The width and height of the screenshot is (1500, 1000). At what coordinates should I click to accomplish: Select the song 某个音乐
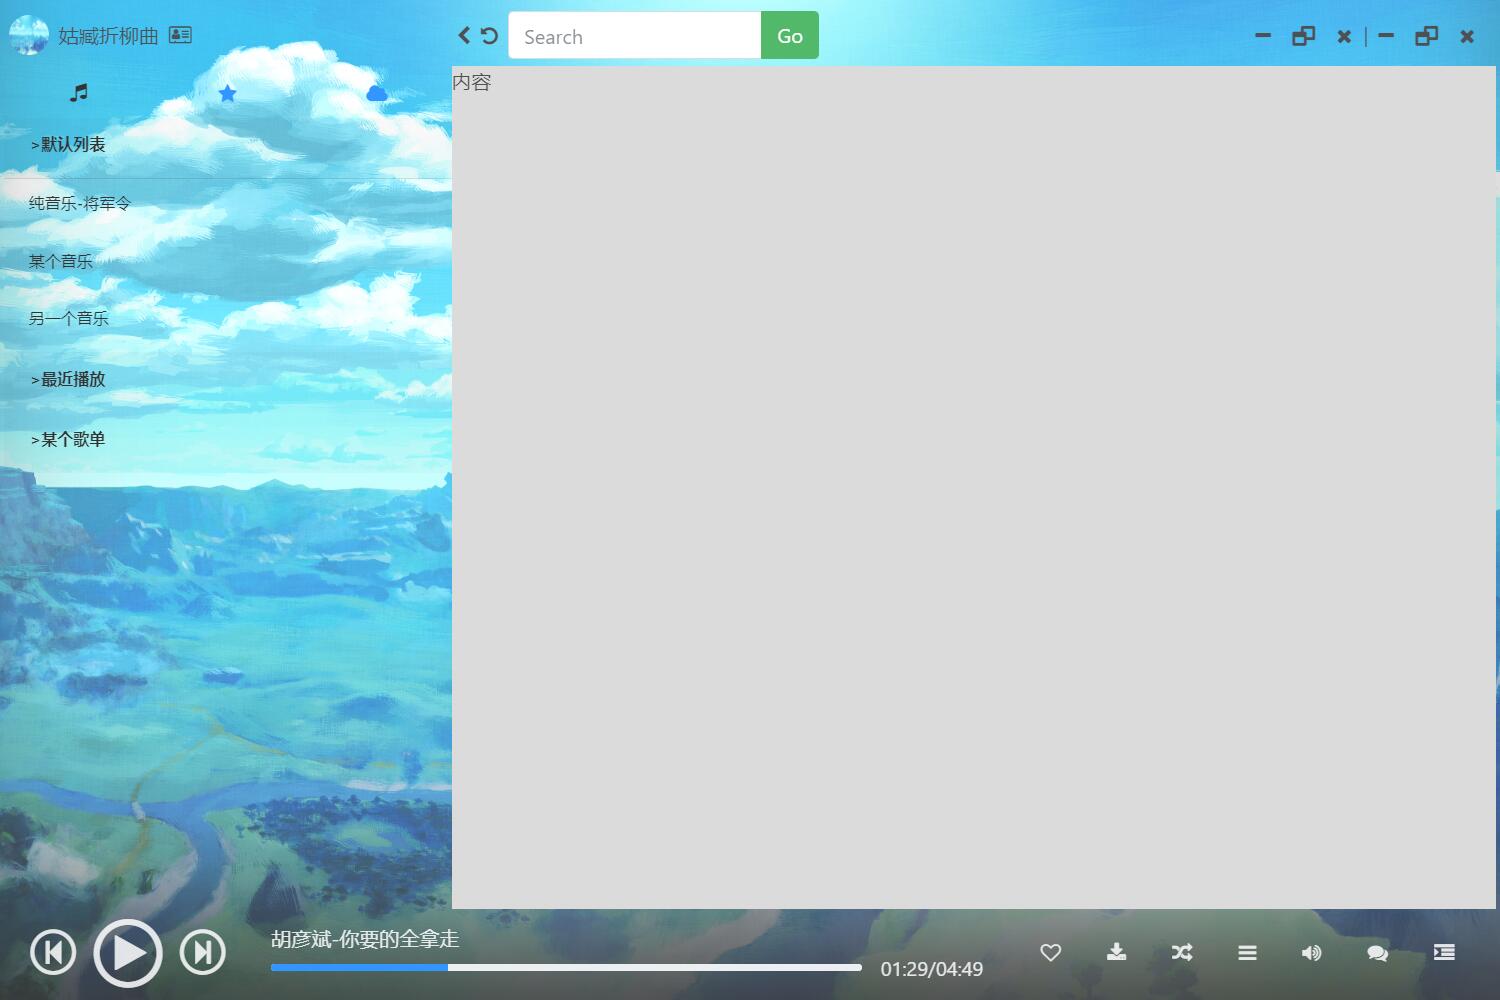point(61,261)
